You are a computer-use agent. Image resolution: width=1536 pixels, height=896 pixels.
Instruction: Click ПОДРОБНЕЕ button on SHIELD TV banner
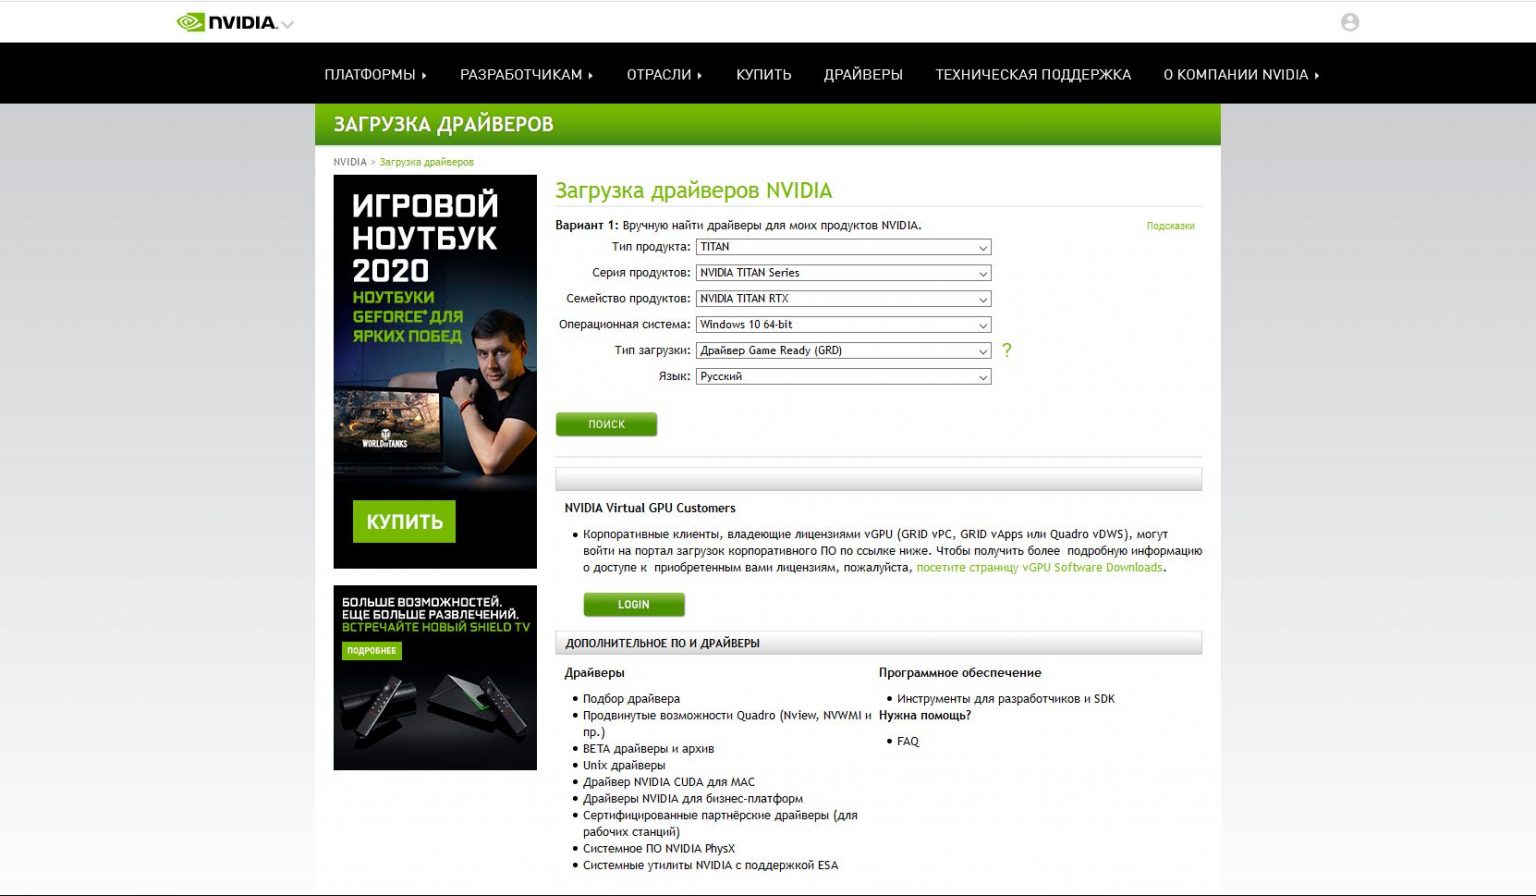tap(372, 650)
